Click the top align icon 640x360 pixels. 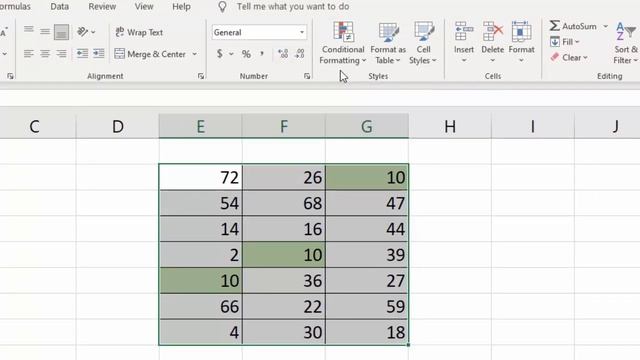click(29, 31)
